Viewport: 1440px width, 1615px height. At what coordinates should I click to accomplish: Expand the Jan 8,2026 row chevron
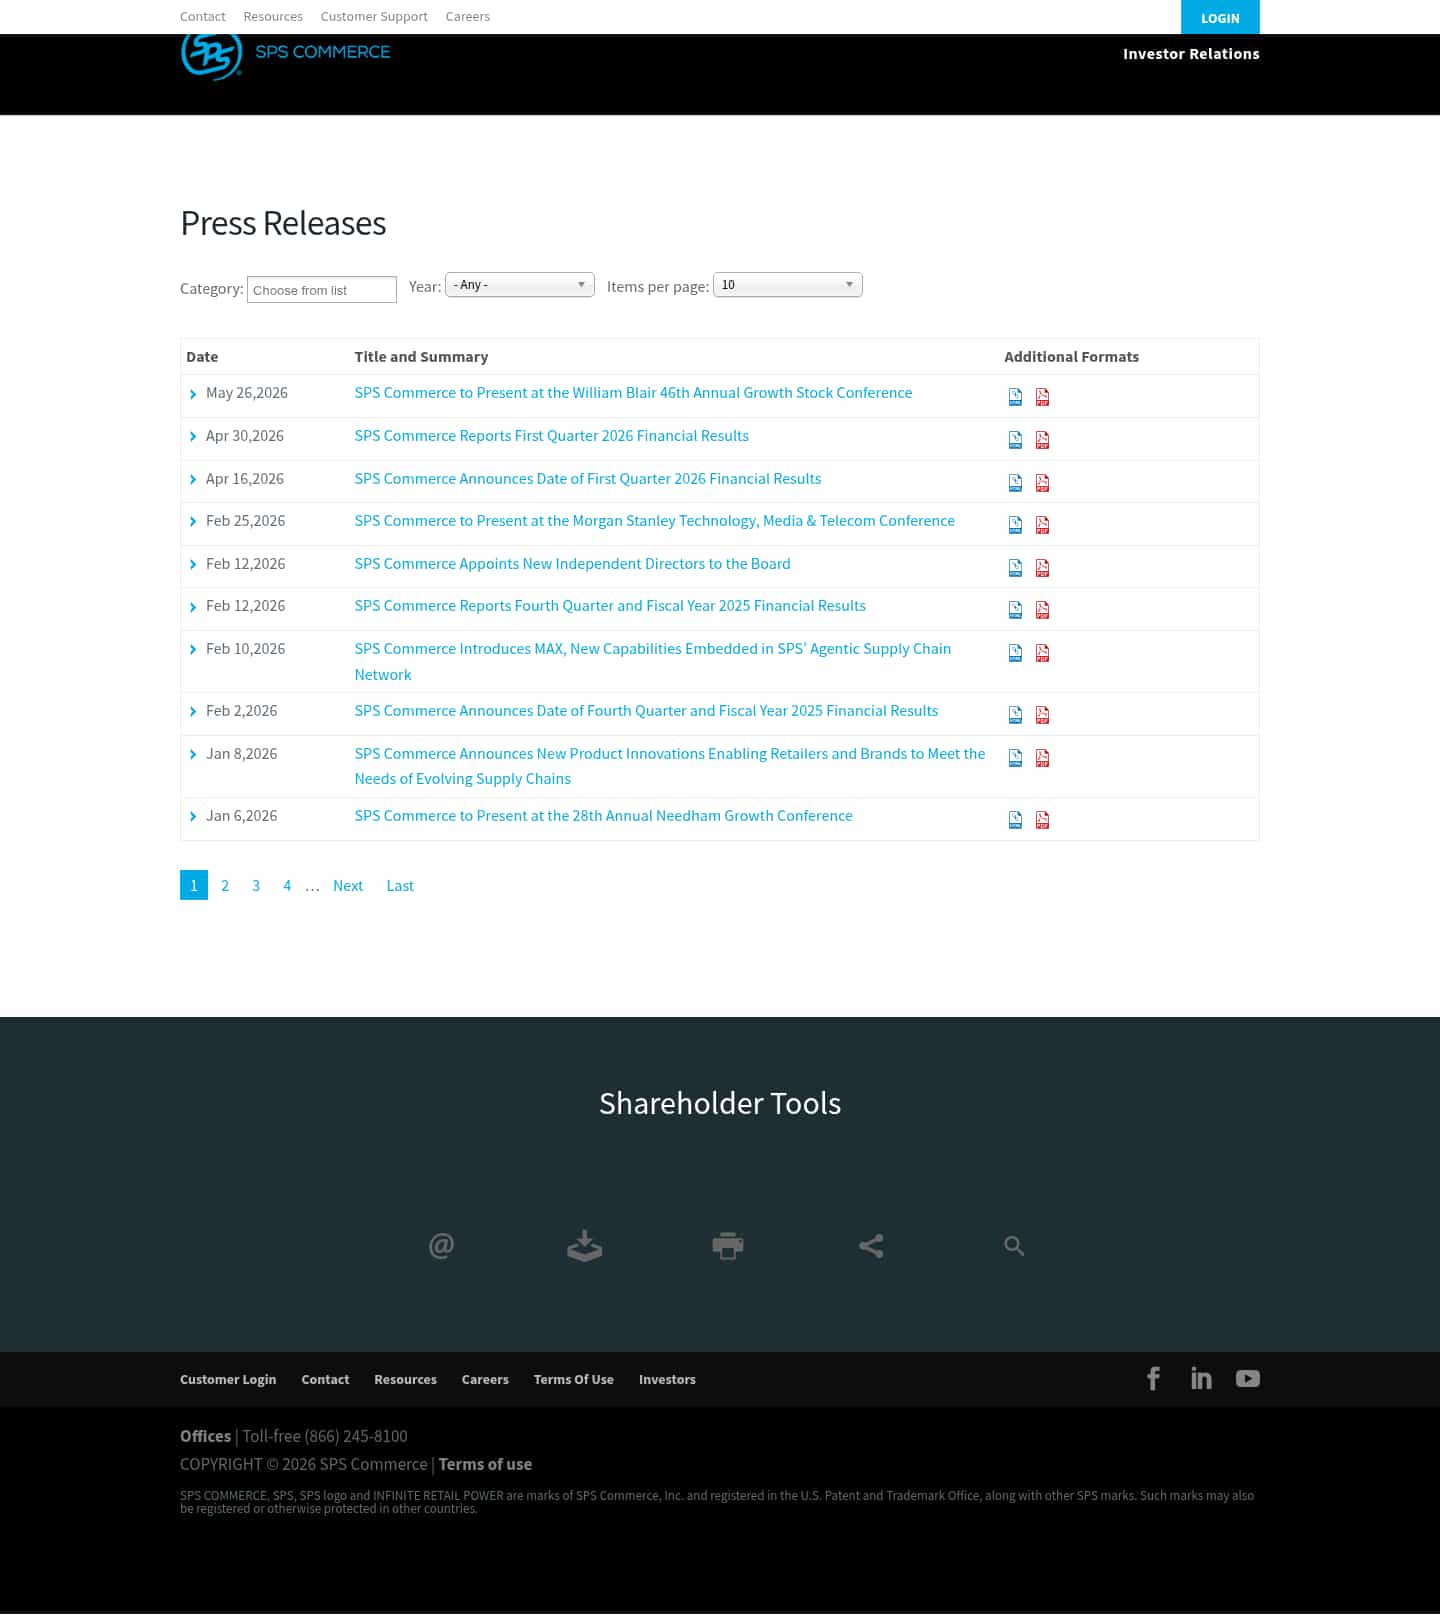click(x=193, y=755)
